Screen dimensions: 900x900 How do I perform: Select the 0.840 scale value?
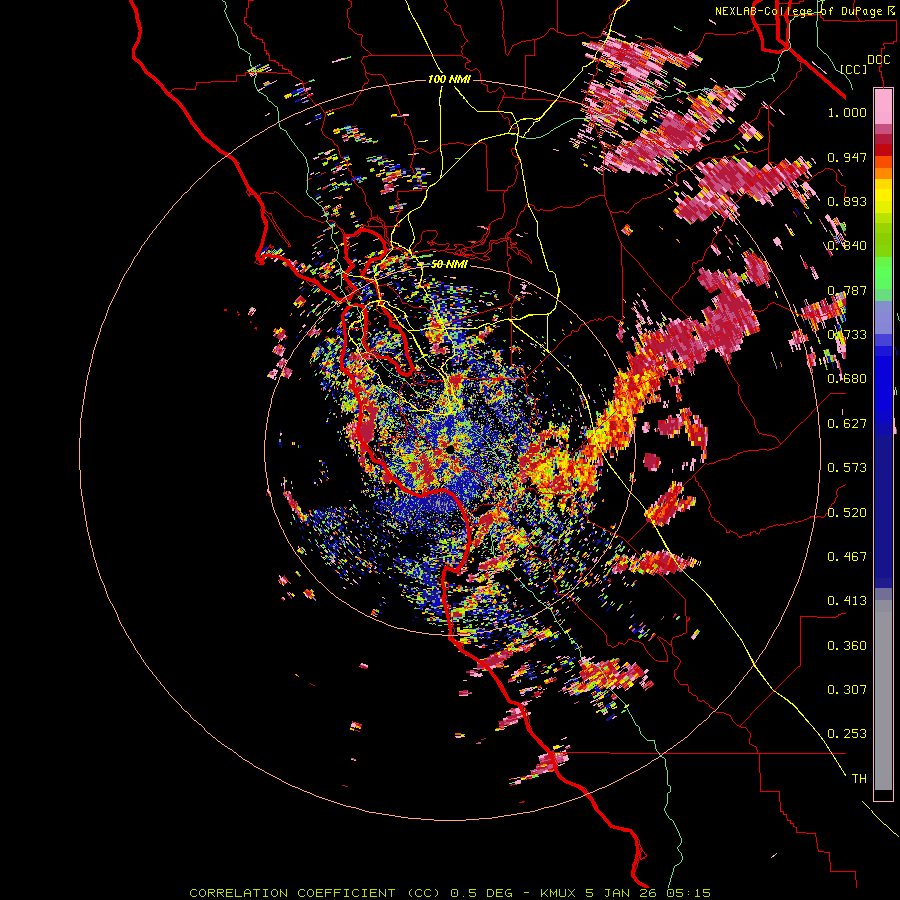coord(847,246)
